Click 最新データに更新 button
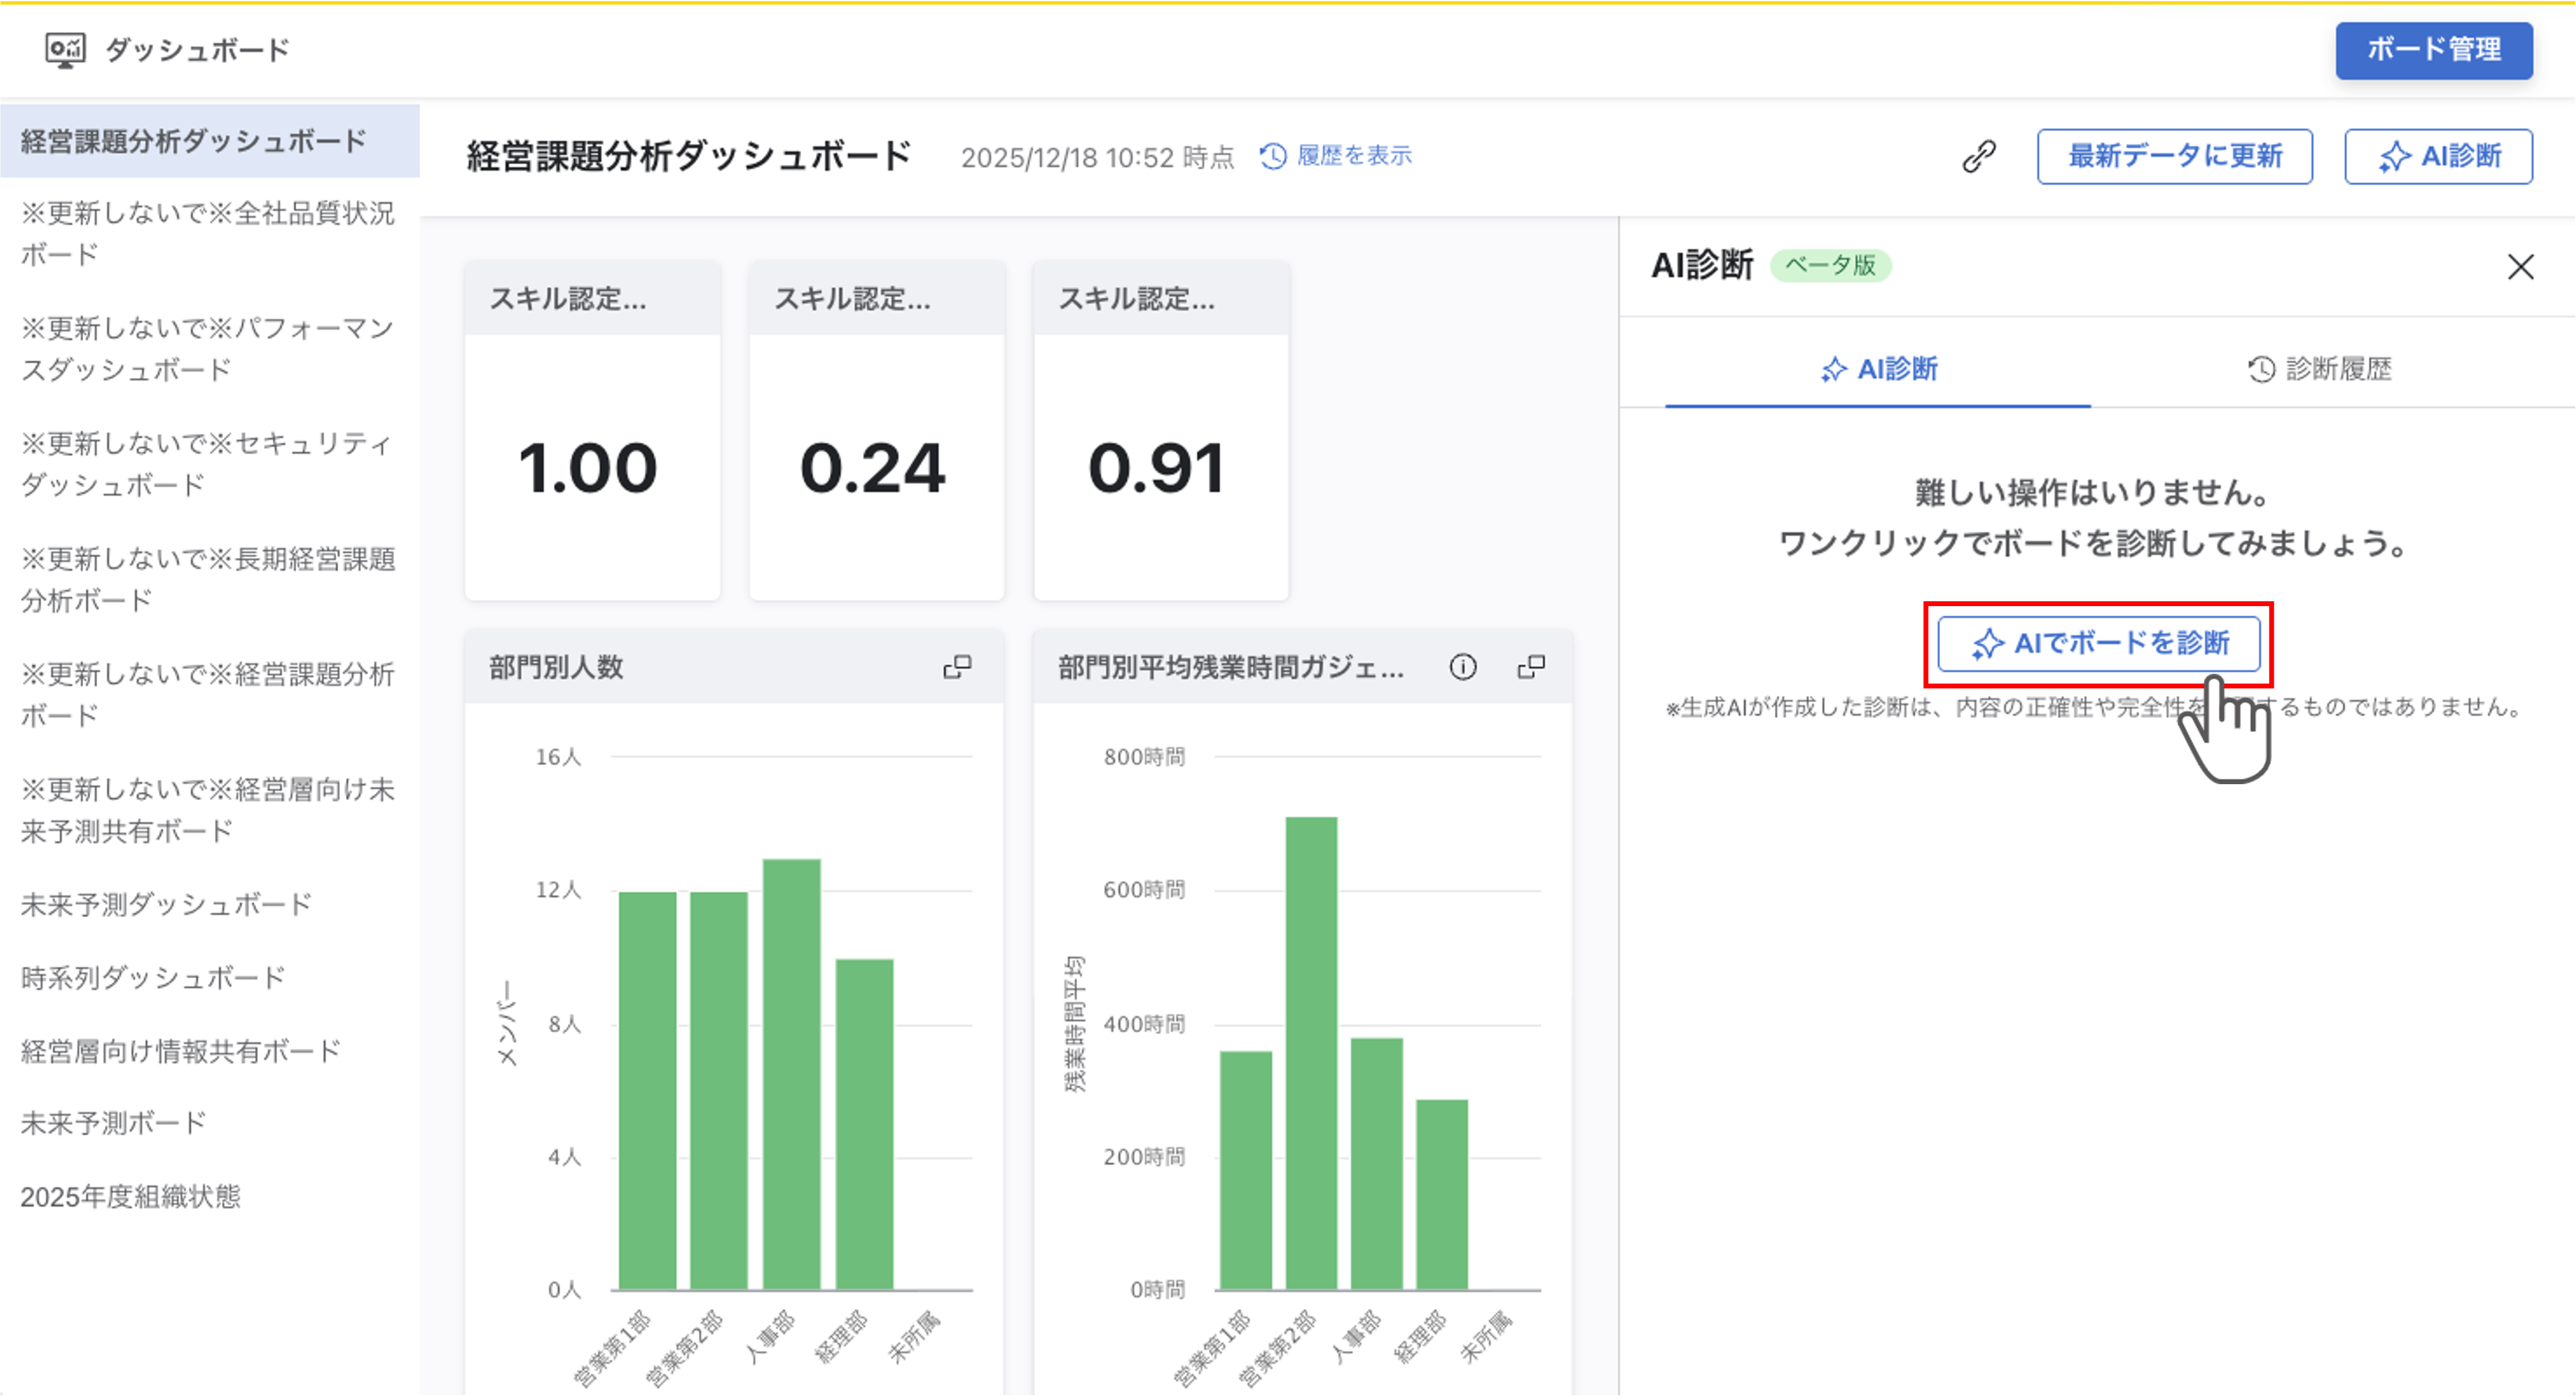This screenshot has height=1397, width=2576. click(2174, 156)
